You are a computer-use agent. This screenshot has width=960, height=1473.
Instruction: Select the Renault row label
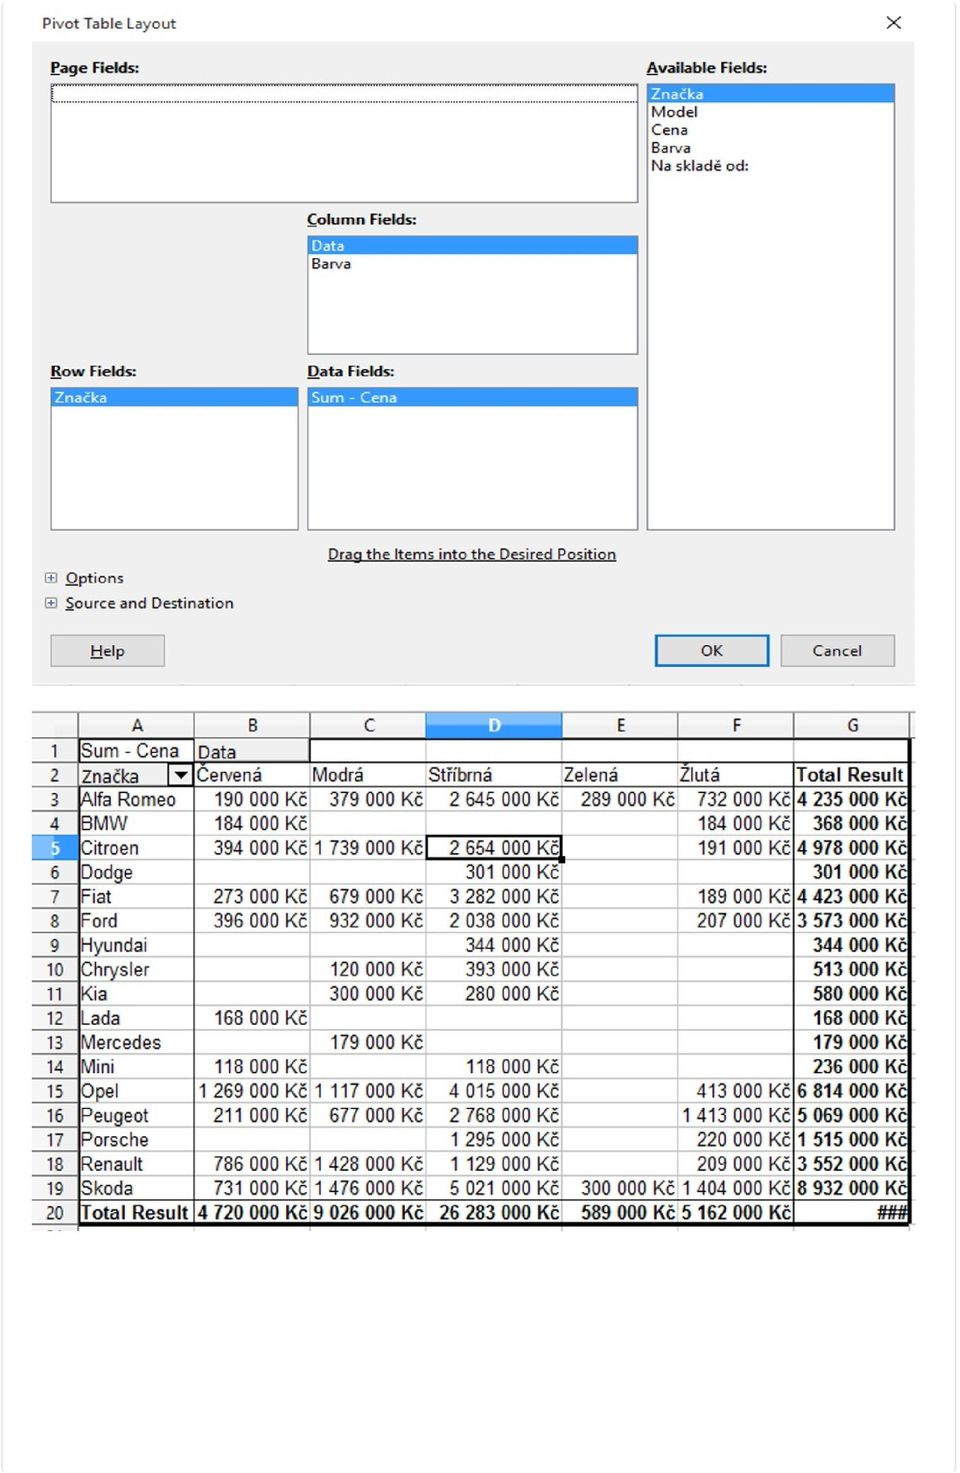coord(136,1164)
